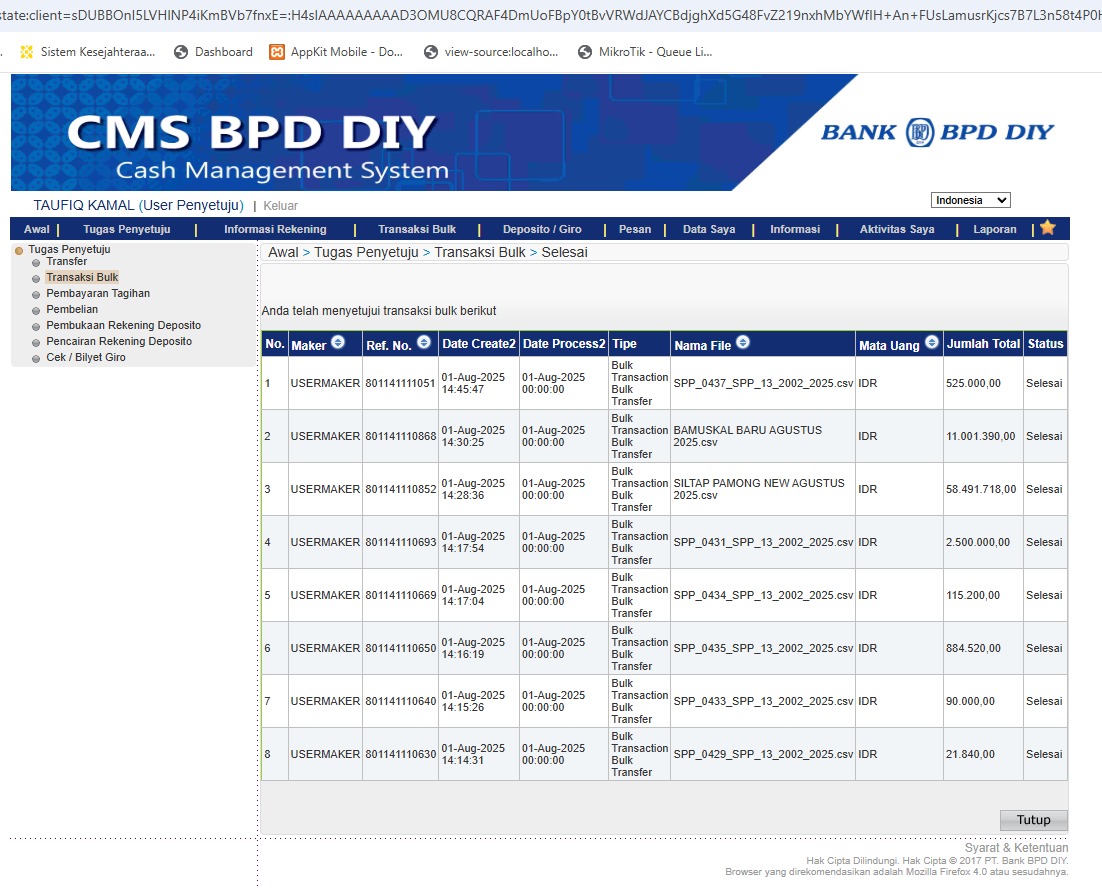
Task: Open Syarat & Ketentuan link
Action: tap(1016, 848)
